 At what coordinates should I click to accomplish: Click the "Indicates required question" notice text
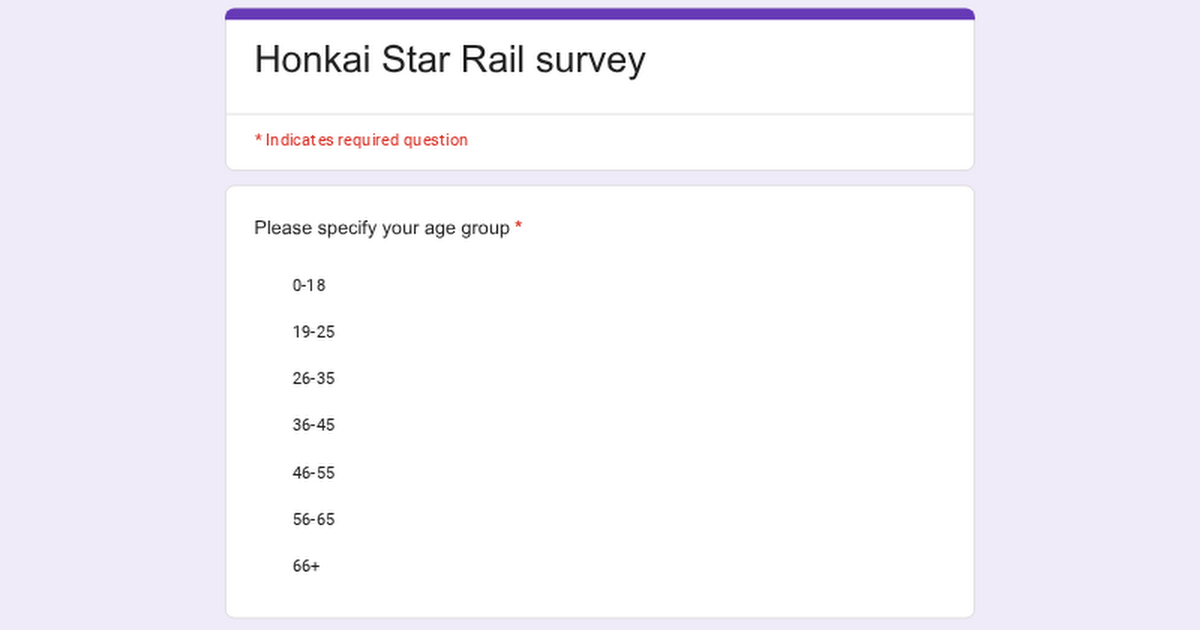(366, 140)
